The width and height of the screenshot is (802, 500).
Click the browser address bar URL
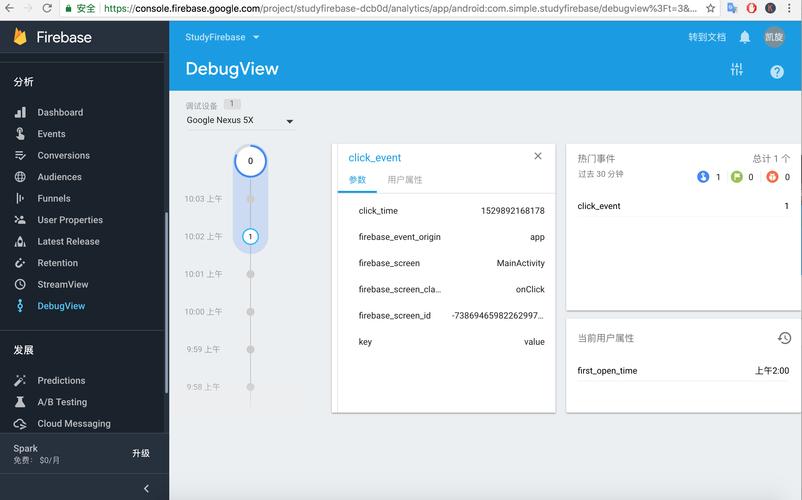400,8
